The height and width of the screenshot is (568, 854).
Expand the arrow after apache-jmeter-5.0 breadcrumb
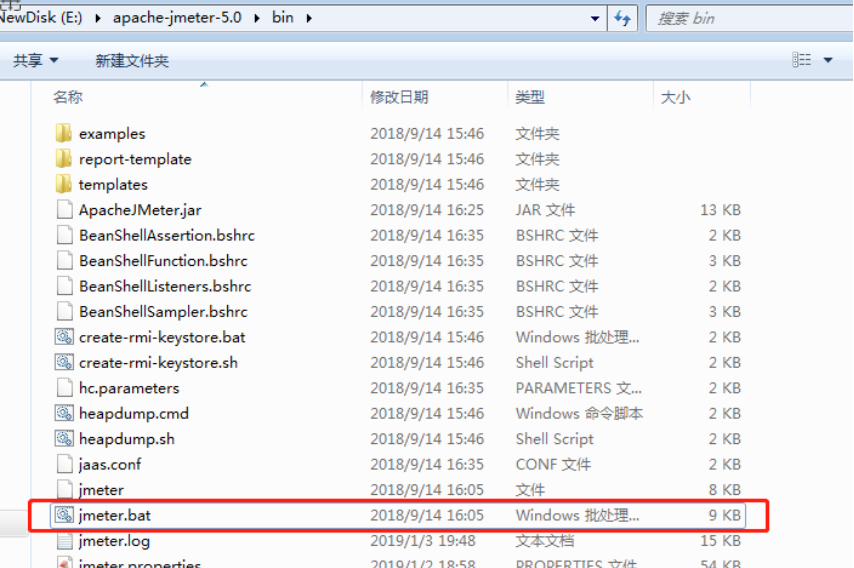(257, 18)
